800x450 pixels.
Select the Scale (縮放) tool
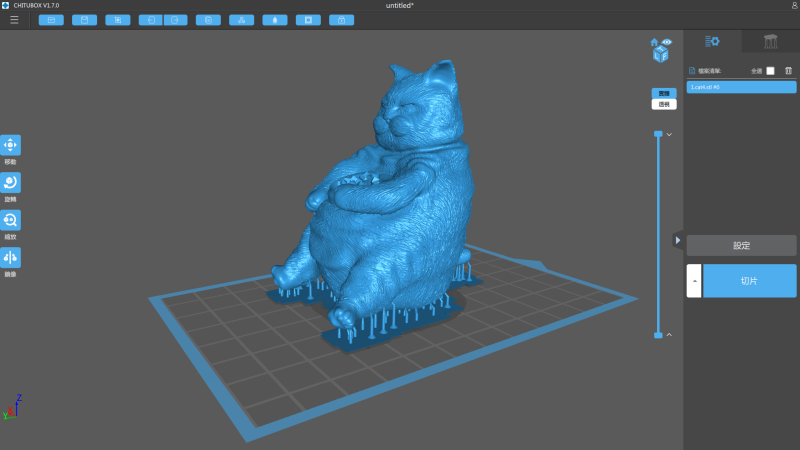coord(10,220)
